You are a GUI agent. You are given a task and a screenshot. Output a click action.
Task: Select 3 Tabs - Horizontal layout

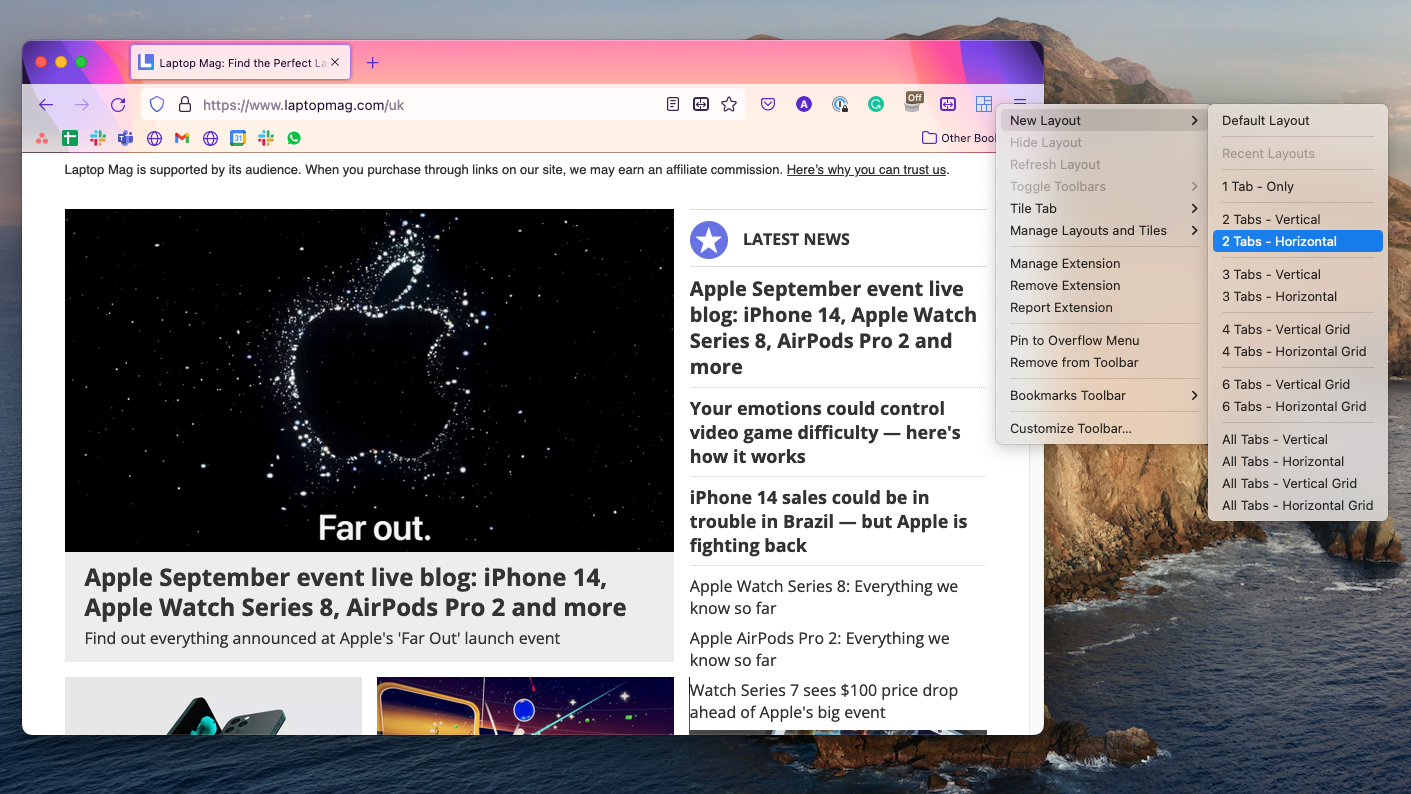point(1297,297)
